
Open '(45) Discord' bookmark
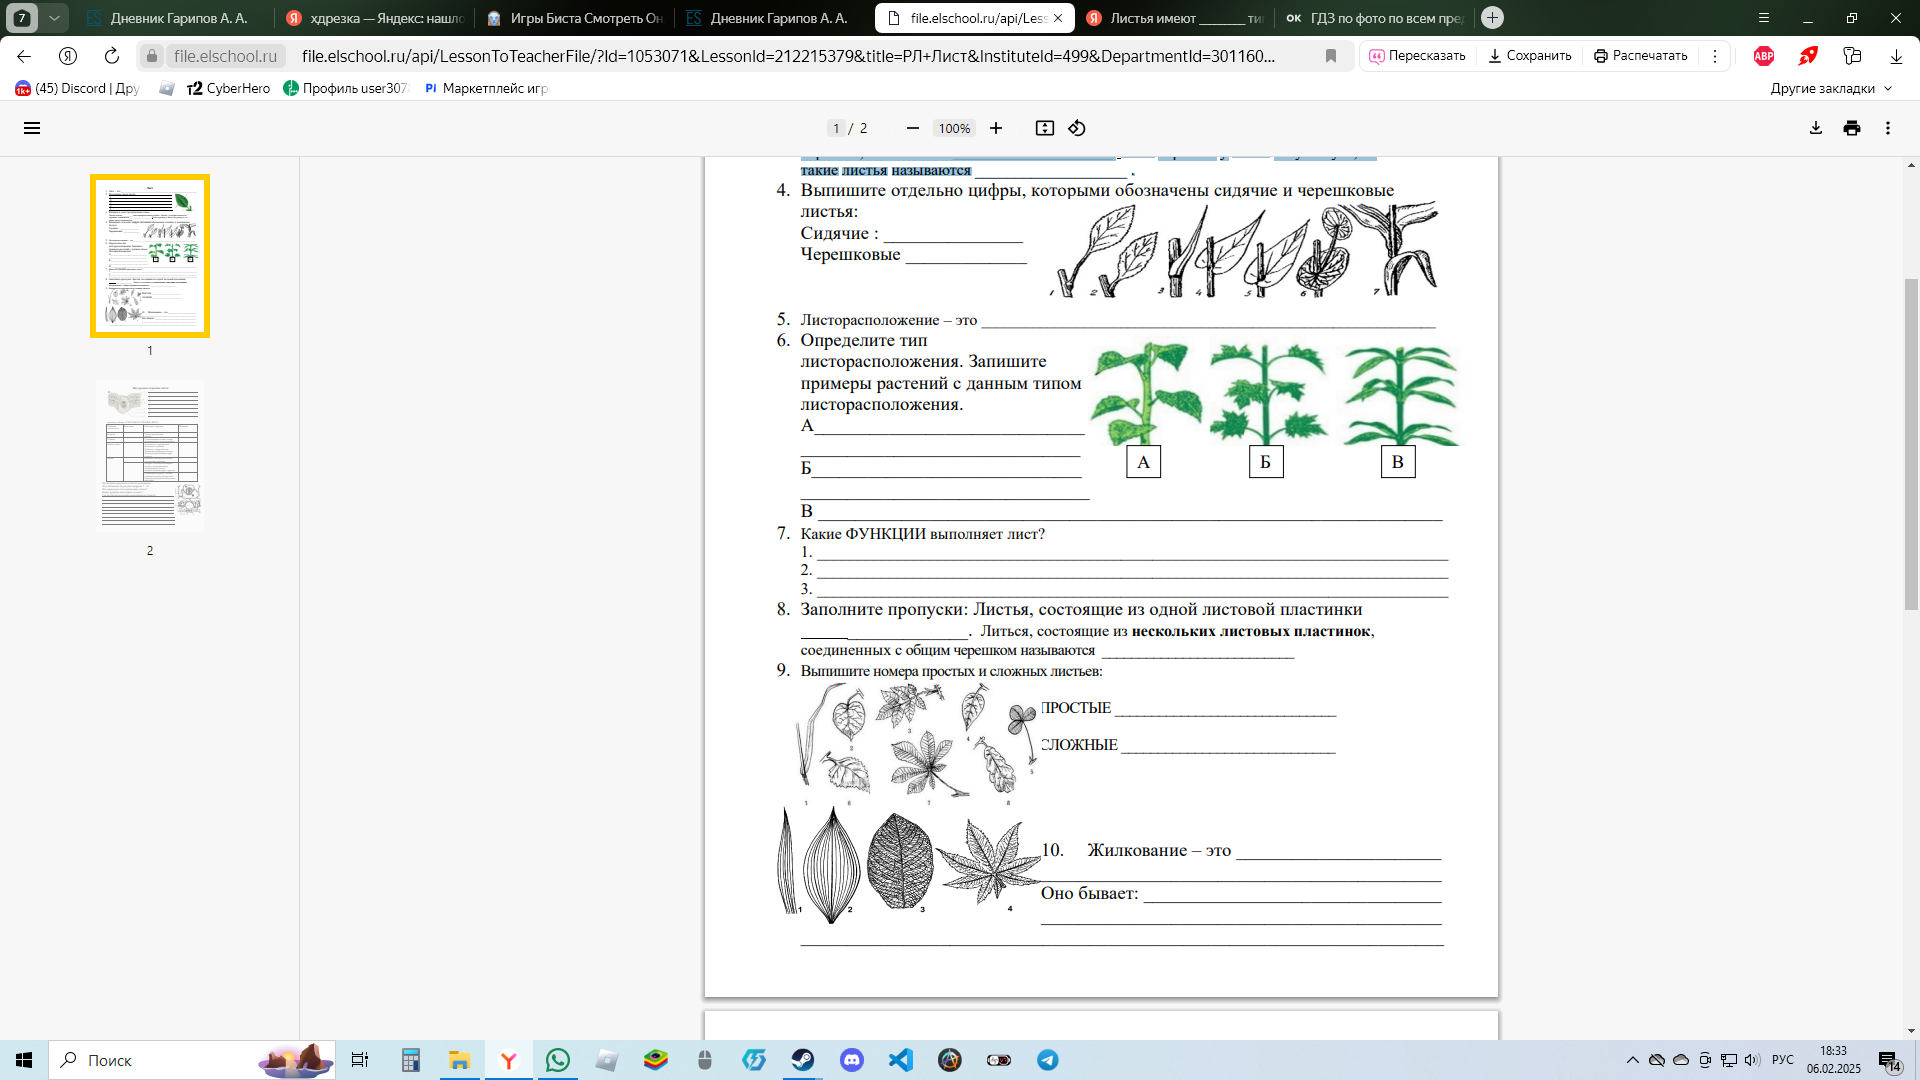pyautogui.click(x=77, y=88)
